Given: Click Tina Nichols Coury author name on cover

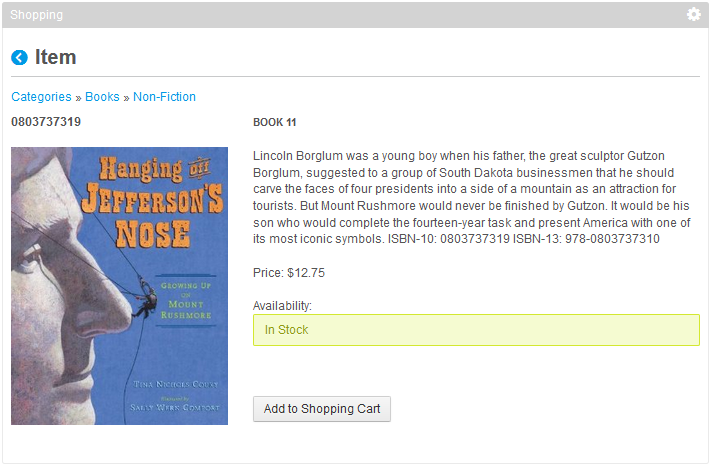Looking at the screenshot, I should (175, 384).
